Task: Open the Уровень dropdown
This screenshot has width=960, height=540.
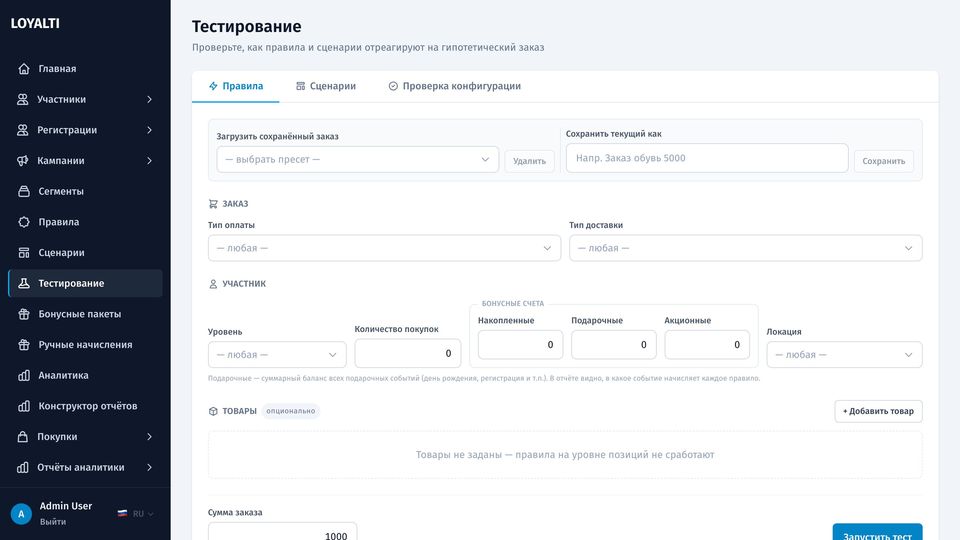Action: (x=277, y=354)
